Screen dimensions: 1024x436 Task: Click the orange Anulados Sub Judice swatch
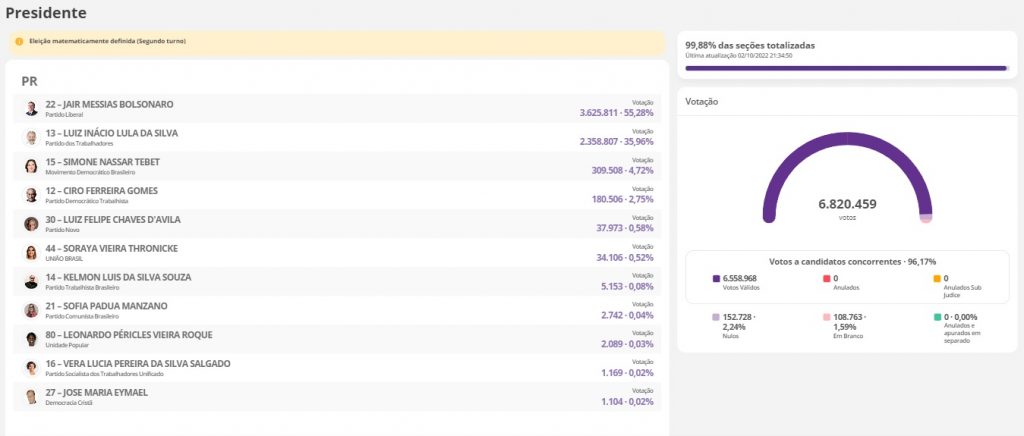937,279
